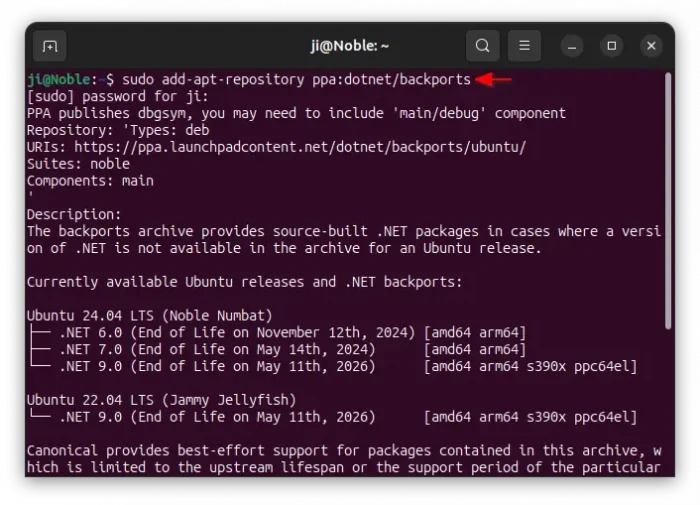Maximize the terminal window
Viewport: 700px width, 505px height.
pyautogui.click(x=612, y=46)
